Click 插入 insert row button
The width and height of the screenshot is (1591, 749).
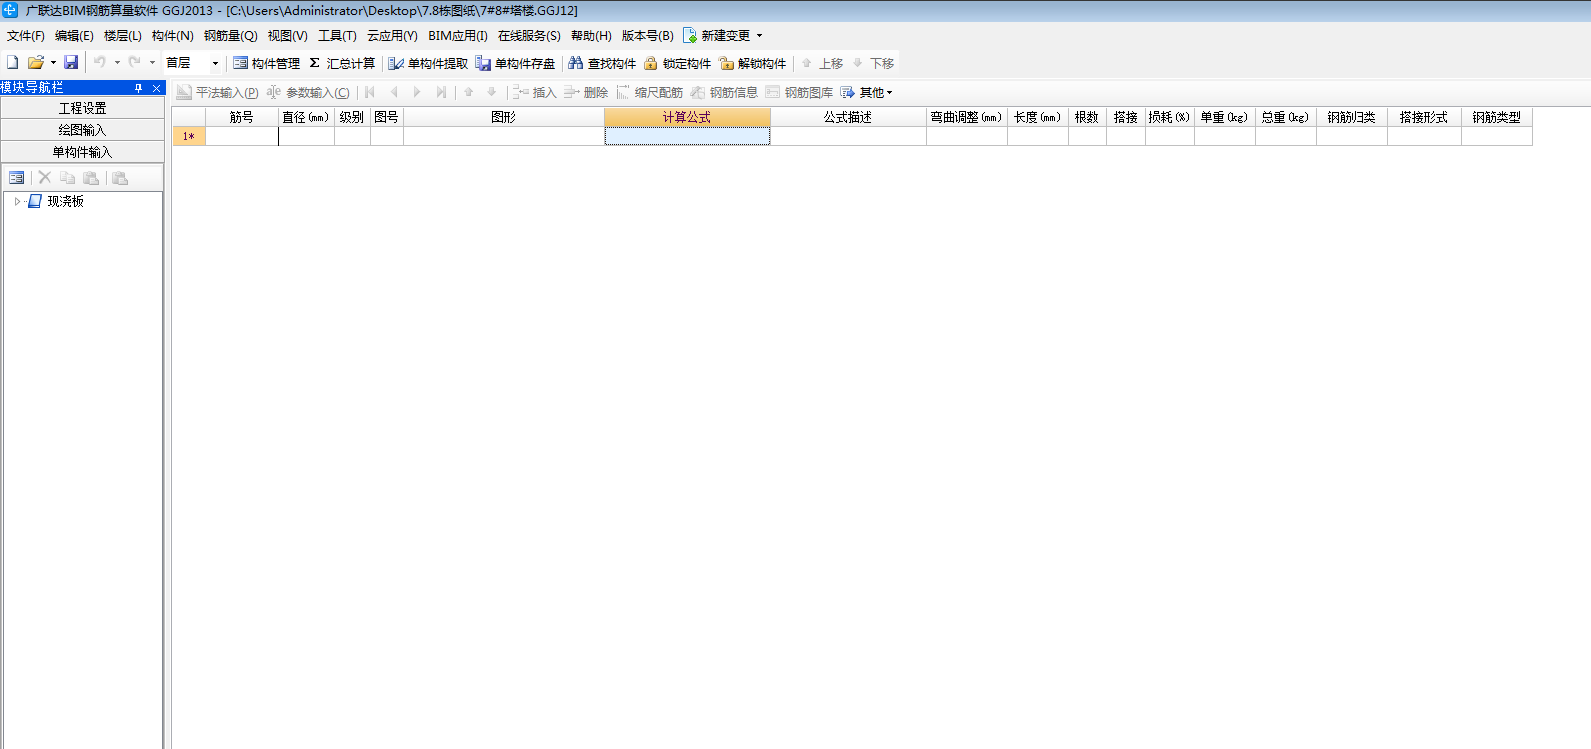(x=534, y=92)
